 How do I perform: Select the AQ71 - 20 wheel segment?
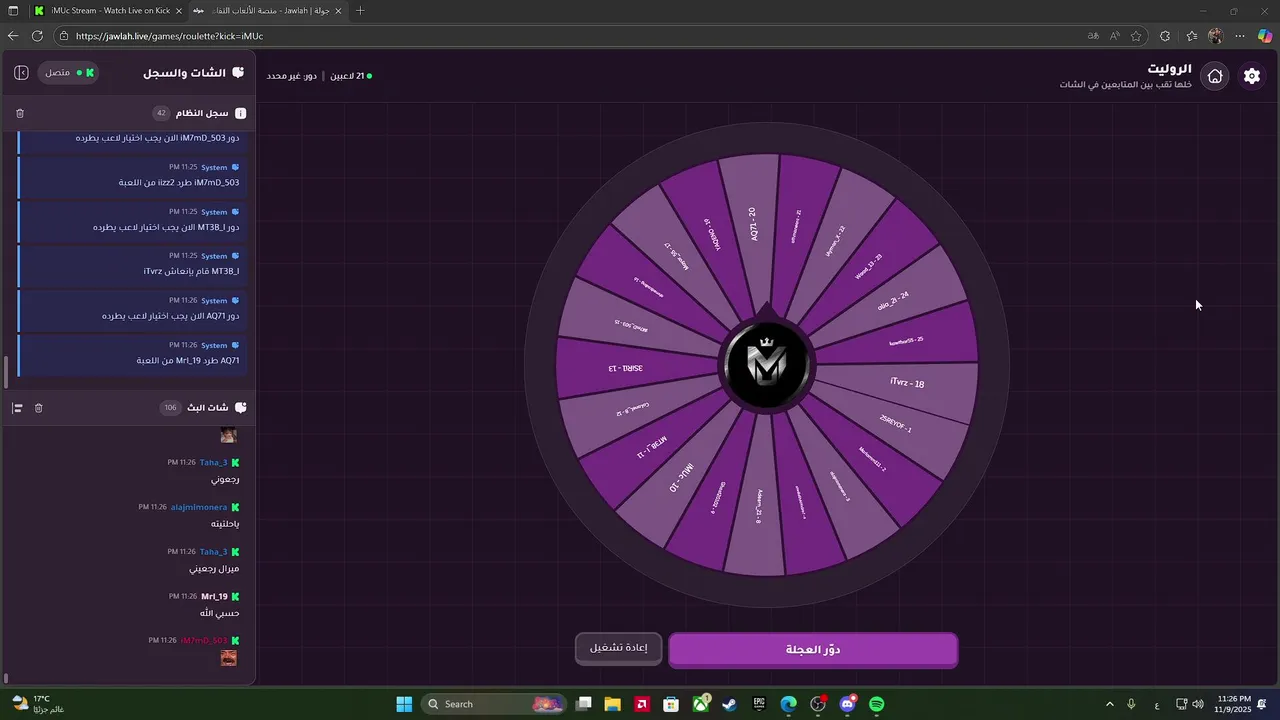[x=752, y=222]
